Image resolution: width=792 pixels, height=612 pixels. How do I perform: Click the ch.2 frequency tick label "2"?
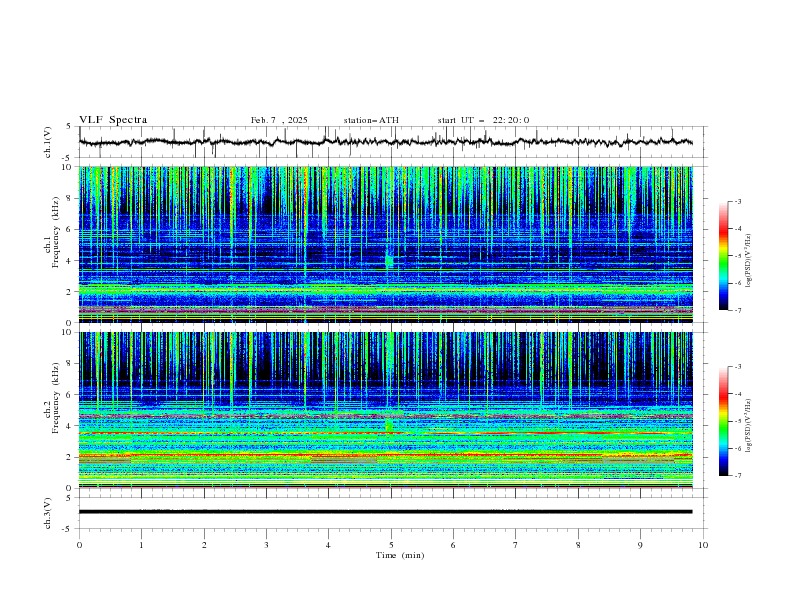[x=70, y=457]
